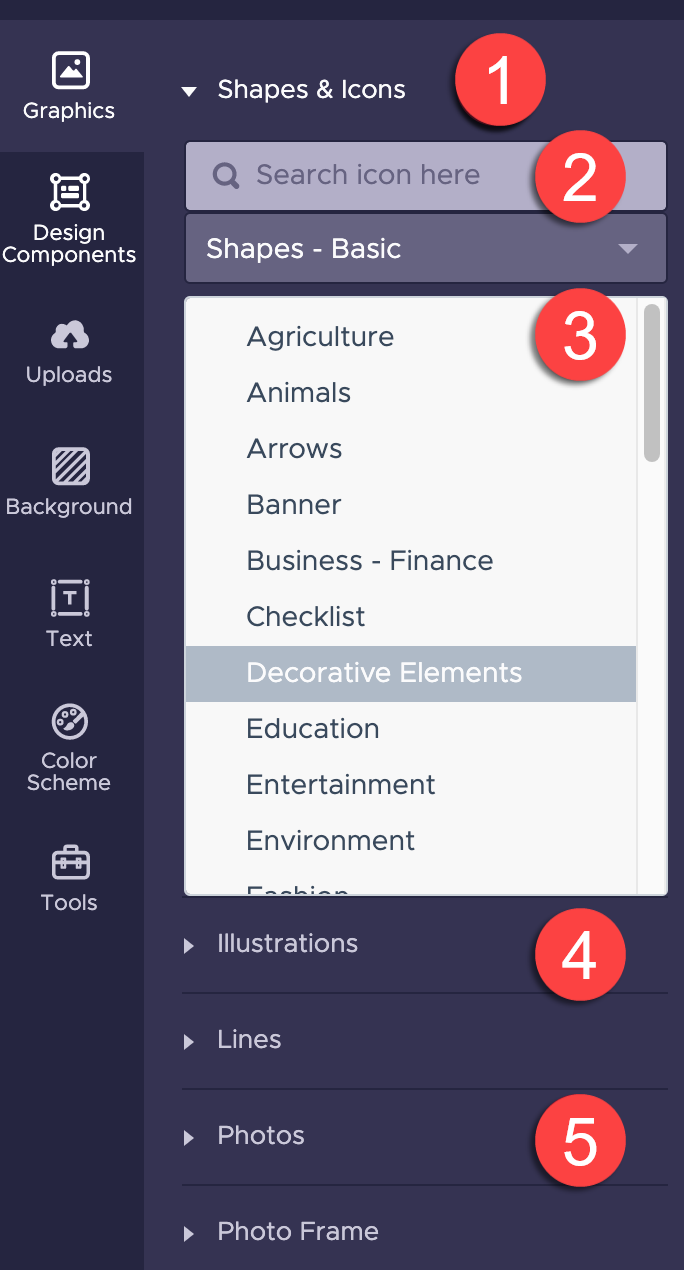
Task: Select the Decorative Elements category
Action: click(x=384, y=673)
